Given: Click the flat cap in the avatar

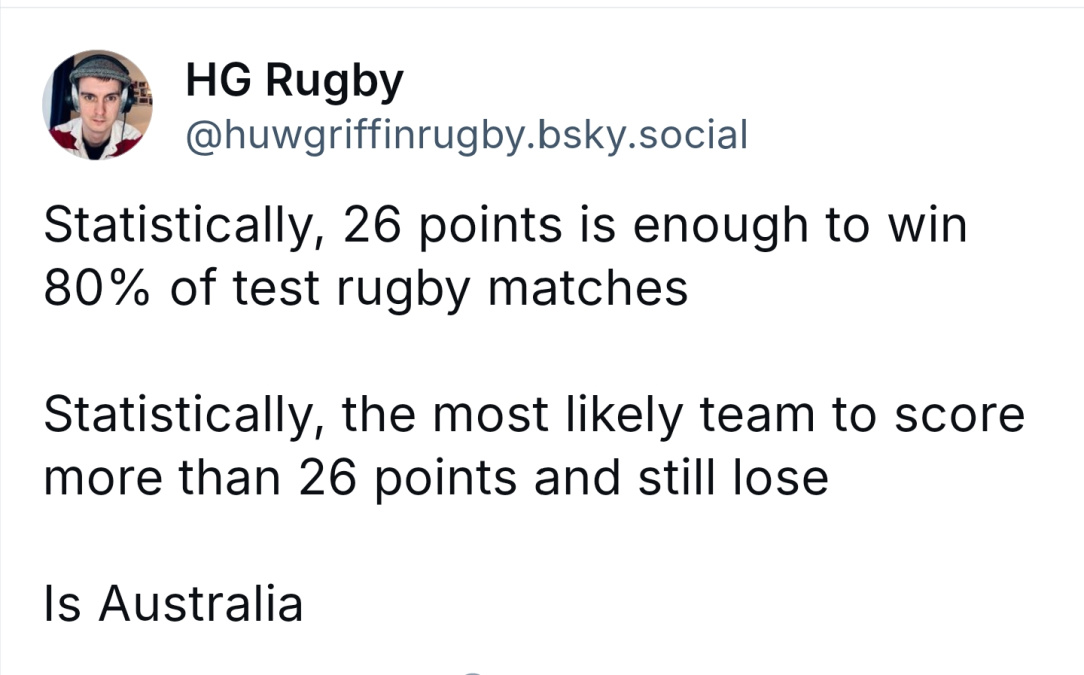Looking at the screenshot, I should (x=100, y=68).
